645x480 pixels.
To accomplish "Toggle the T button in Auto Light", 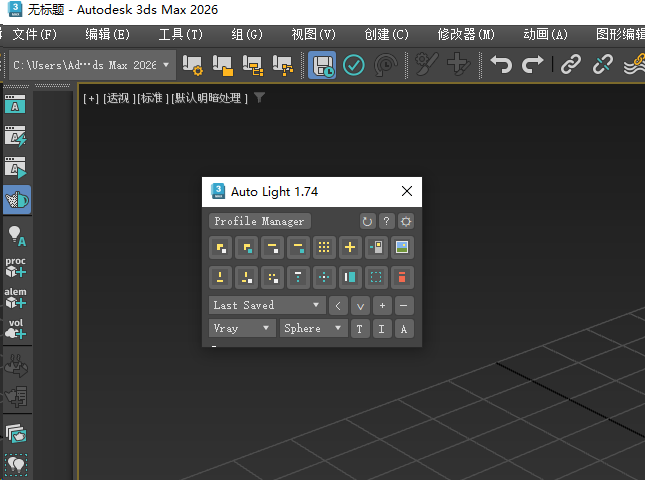I will click(x=360, y=329).
